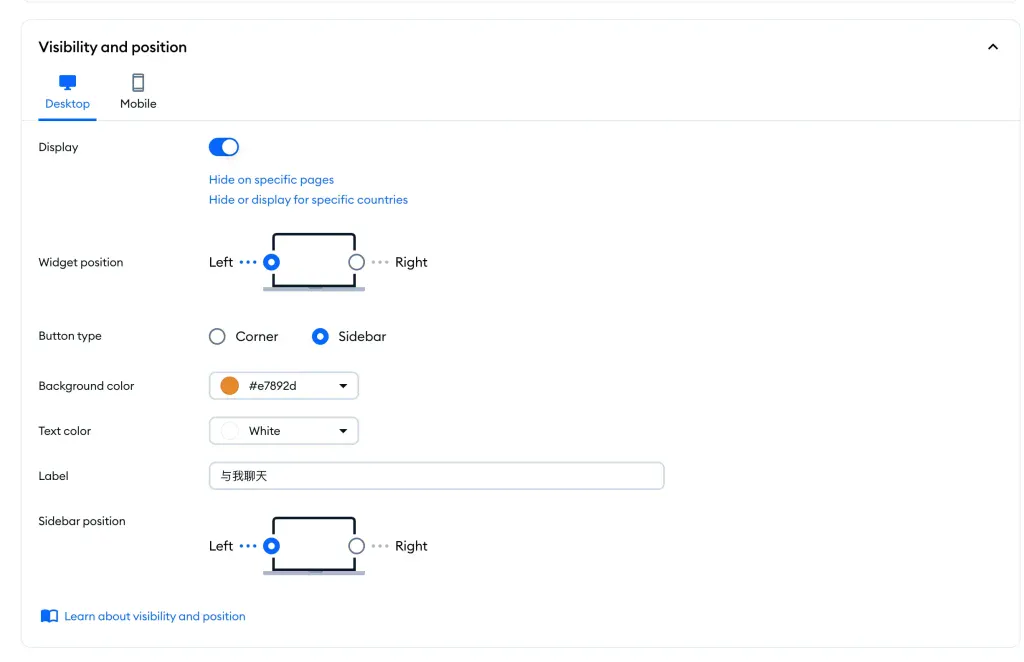Open the Text color dropdown
Image resolution: width=1024 pixels, height=662 pixels.
click(283, 431)
